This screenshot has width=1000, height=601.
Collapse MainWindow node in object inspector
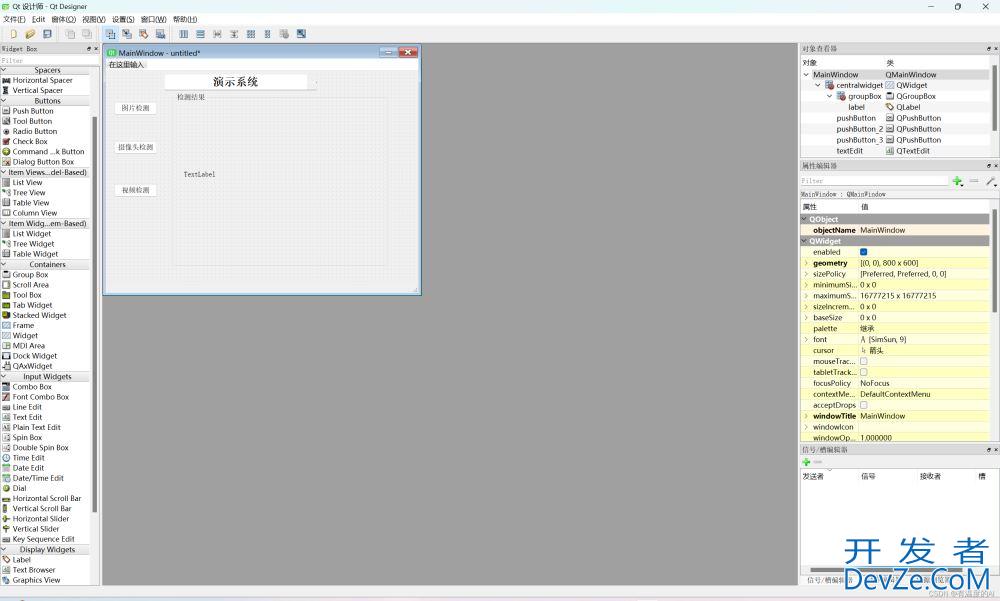point(806,75)
